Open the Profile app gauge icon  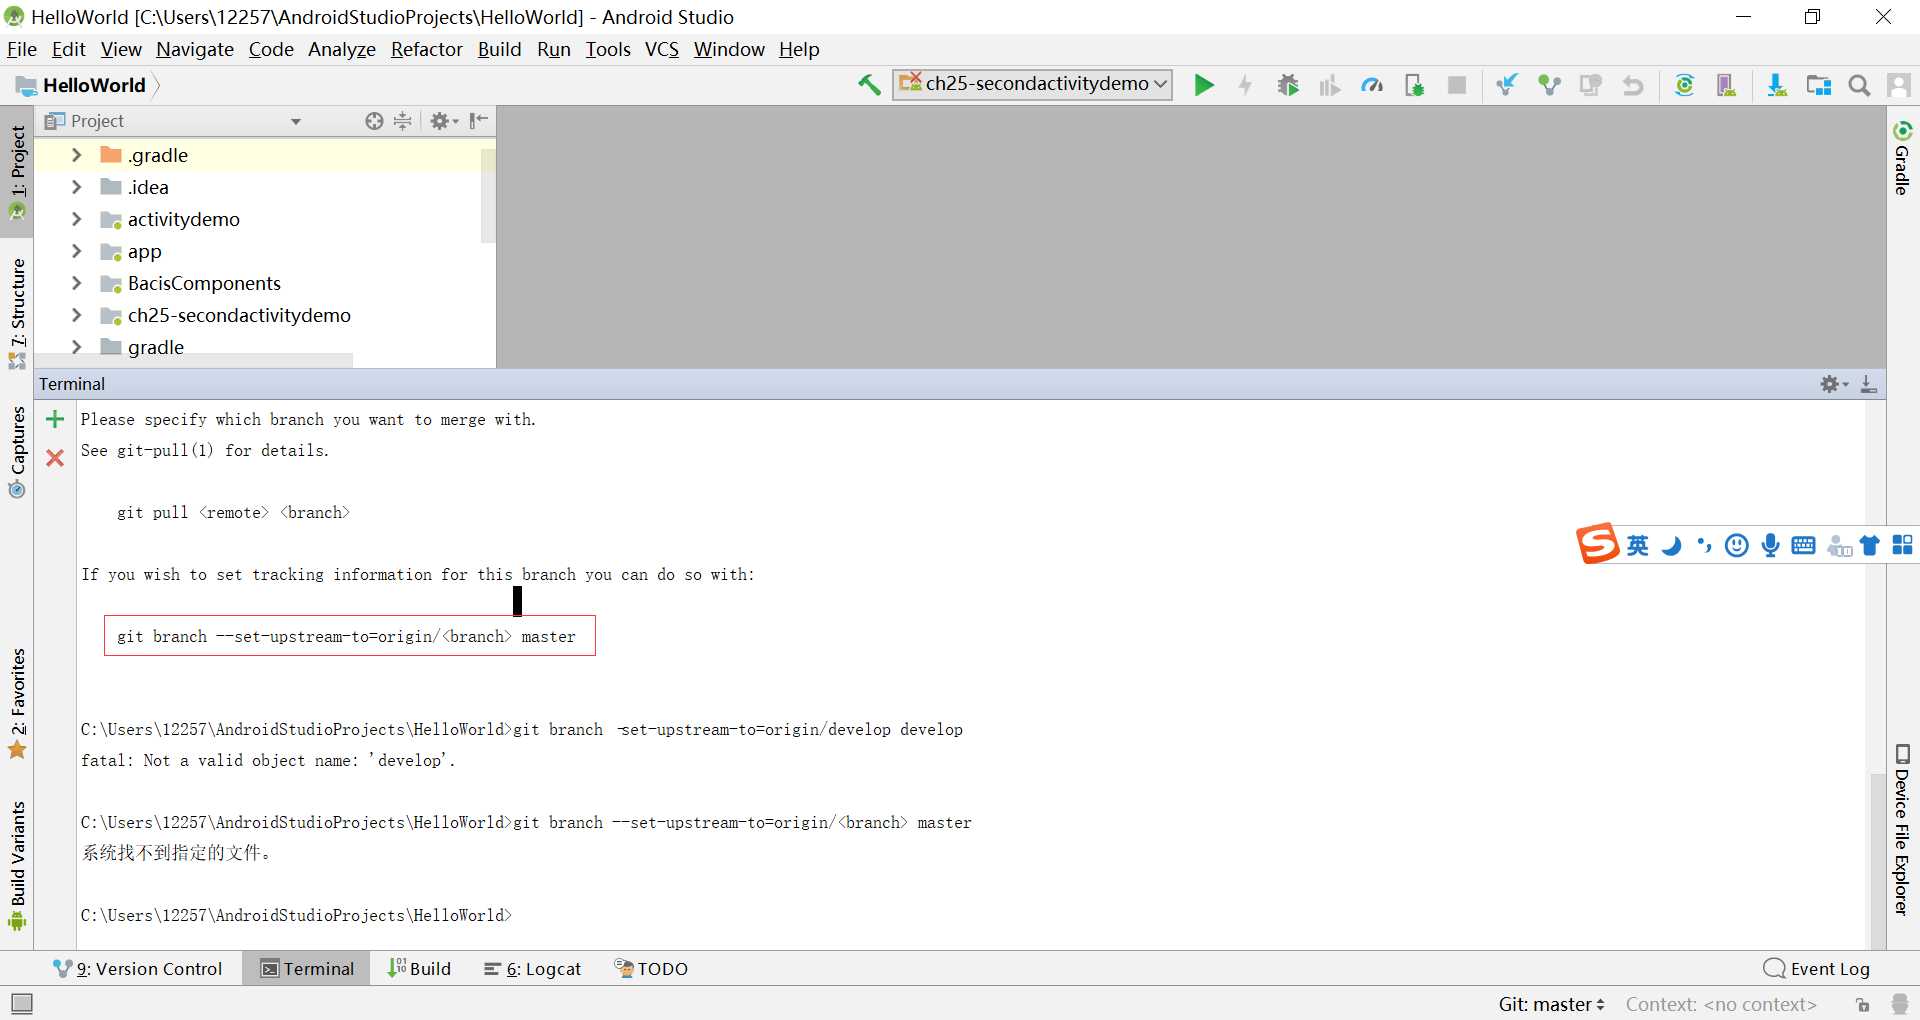[1372, 85]
